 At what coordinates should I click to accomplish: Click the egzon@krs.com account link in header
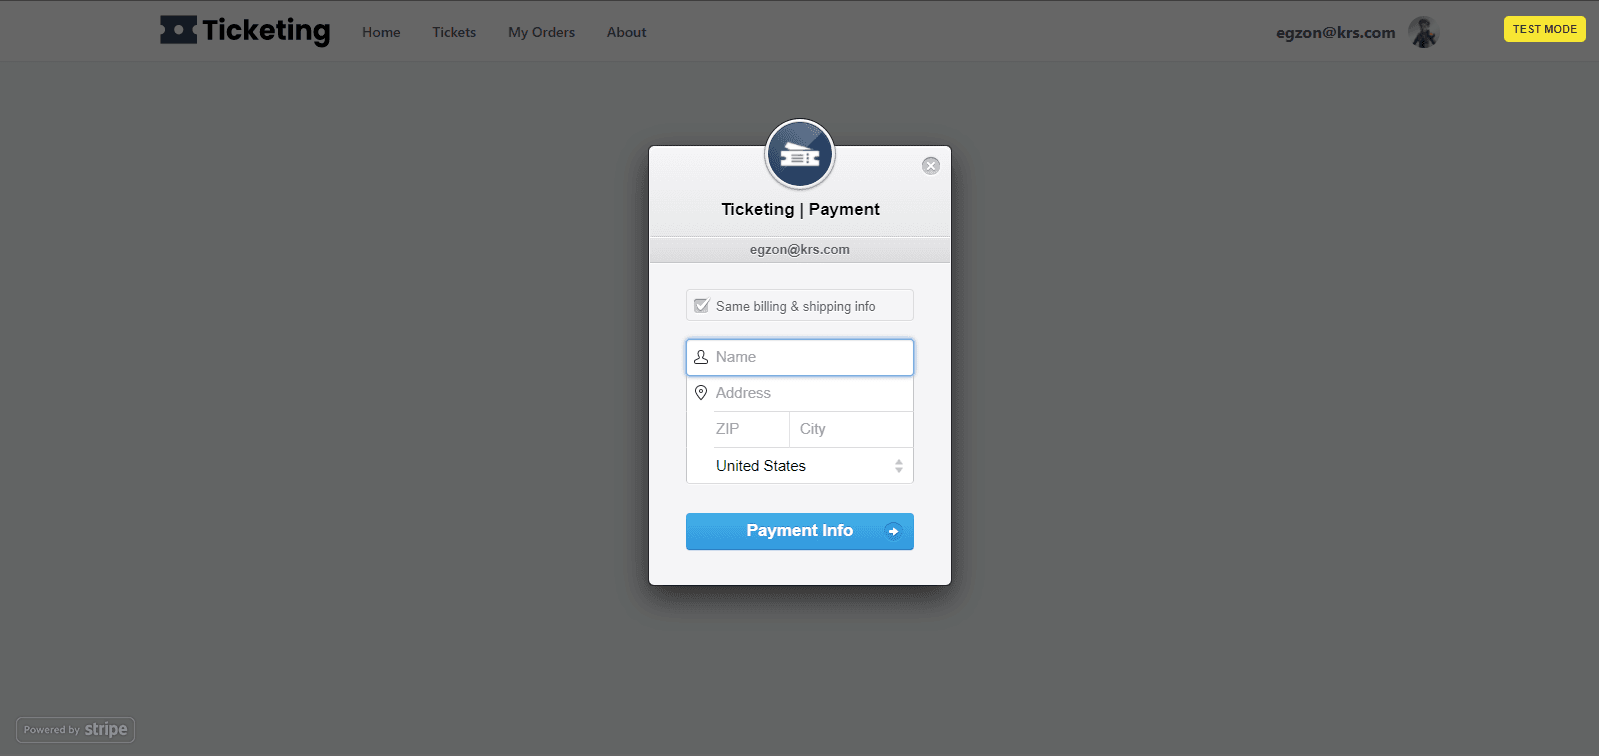click(1335, 32)
